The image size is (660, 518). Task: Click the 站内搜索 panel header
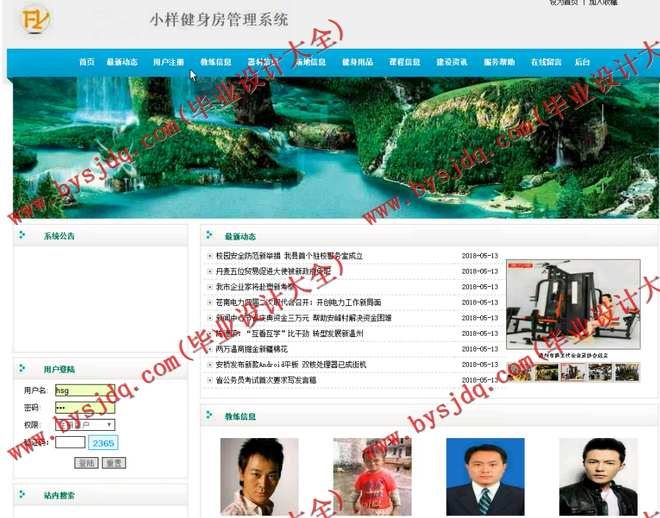(x=59, y=496)
